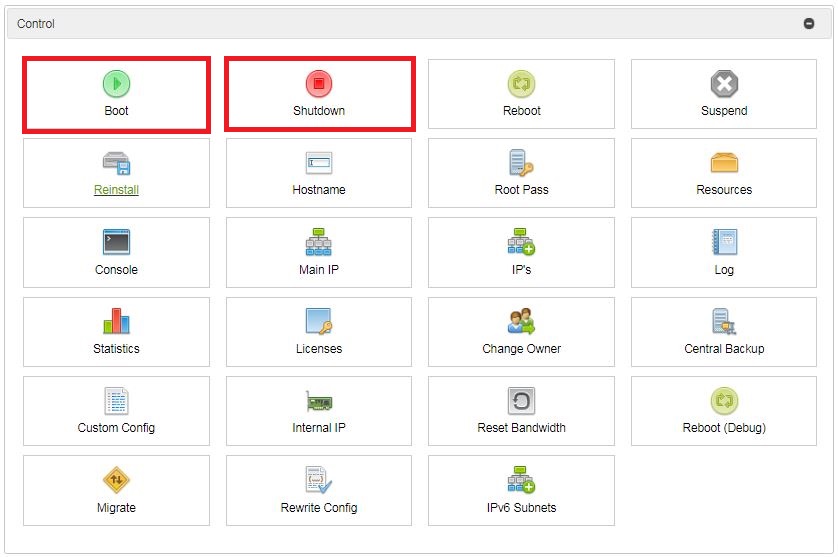Screen dimensions: 838x557
Task: Click the green Boot play icon
Action: point(116,84)
